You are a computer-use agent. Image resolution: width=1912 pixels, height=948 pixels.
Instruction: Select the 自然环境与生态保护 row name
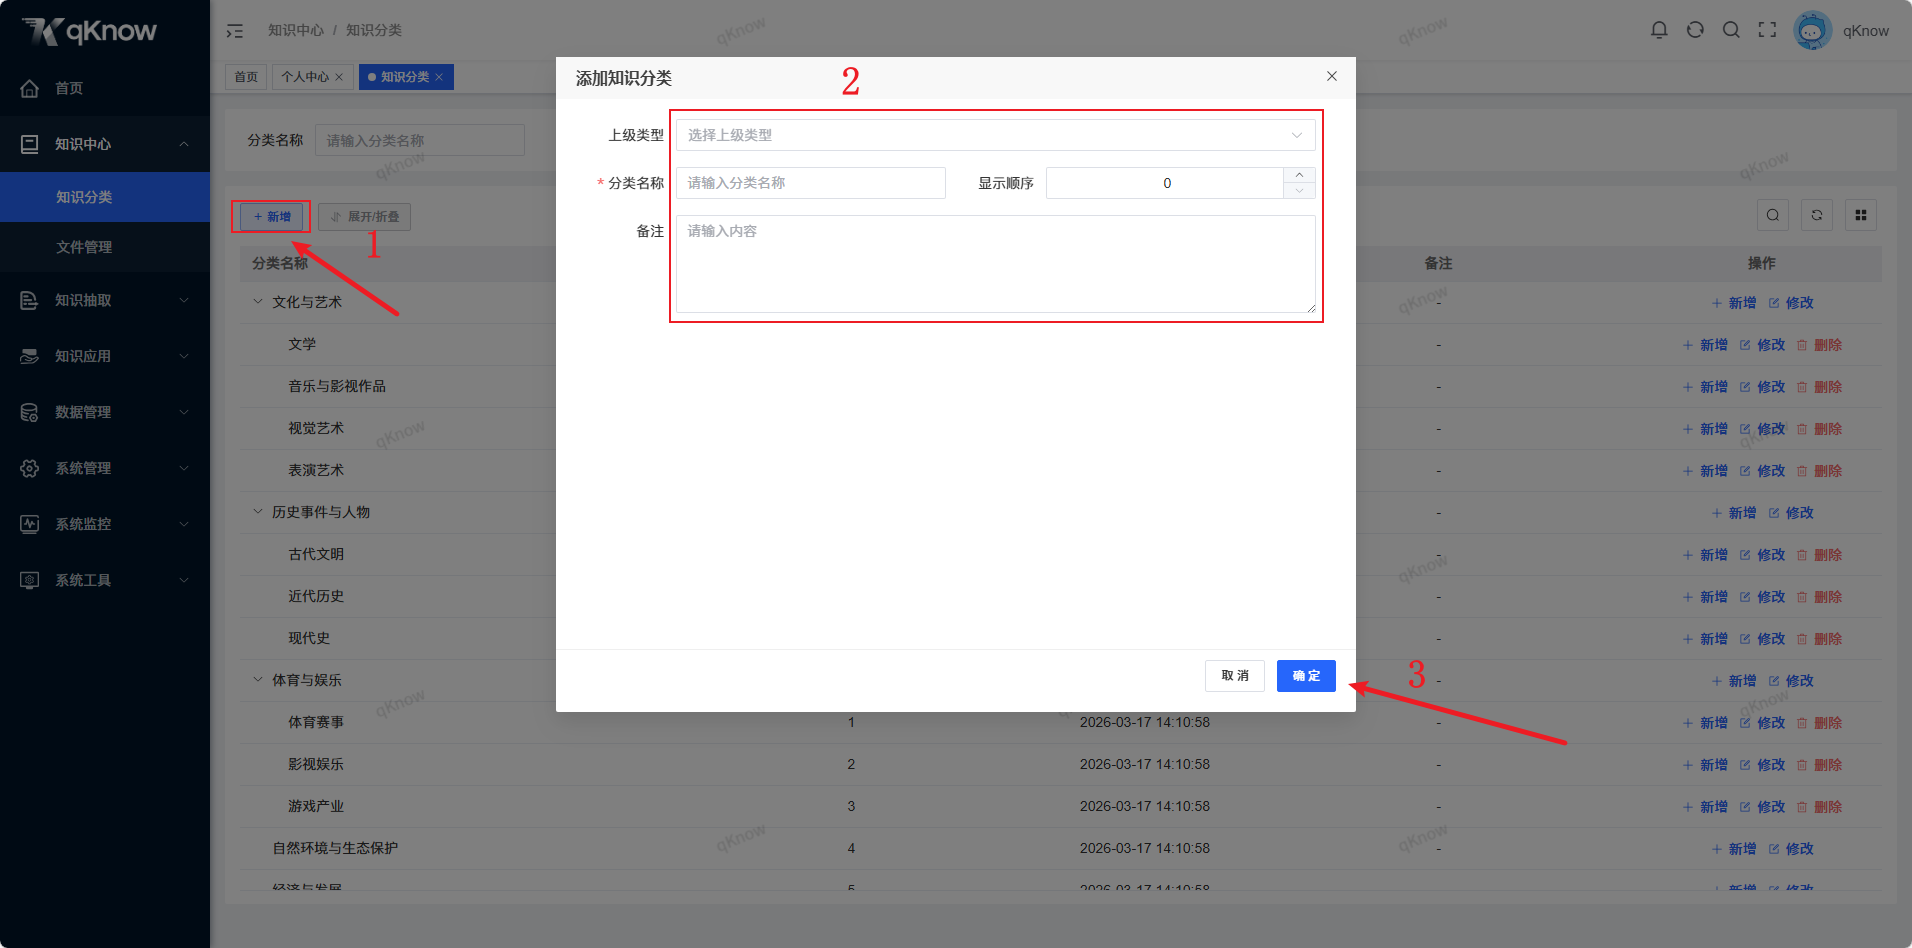click(x=335, y=848)
